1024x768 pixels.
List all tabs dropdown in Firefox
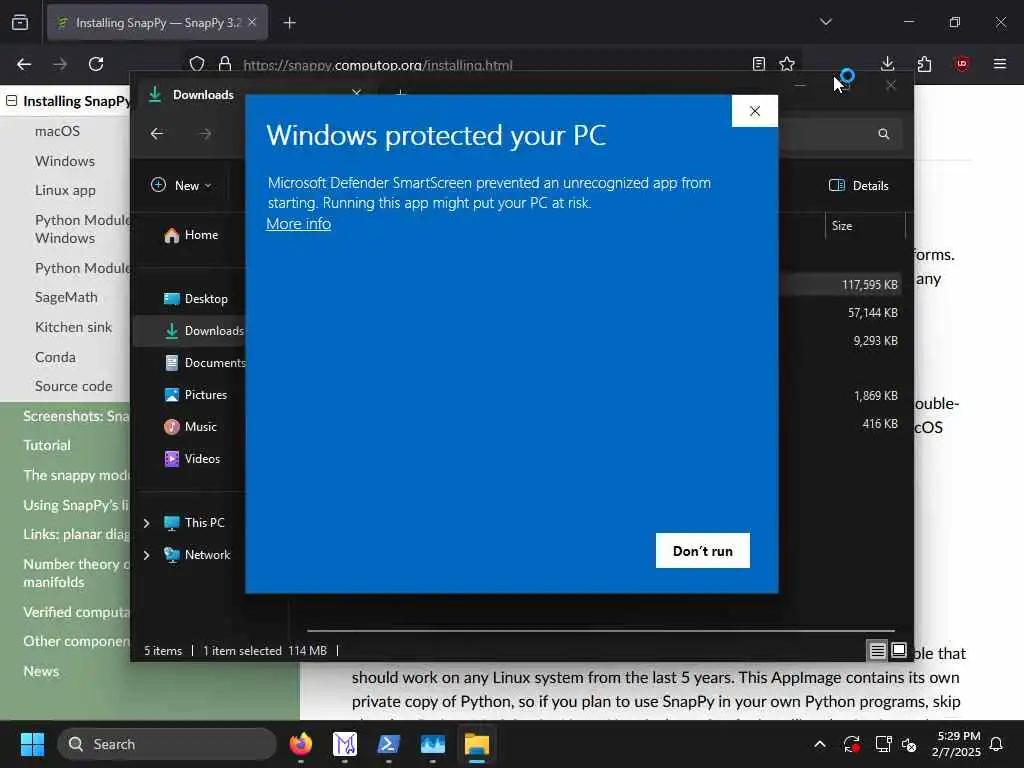(825, 22)
